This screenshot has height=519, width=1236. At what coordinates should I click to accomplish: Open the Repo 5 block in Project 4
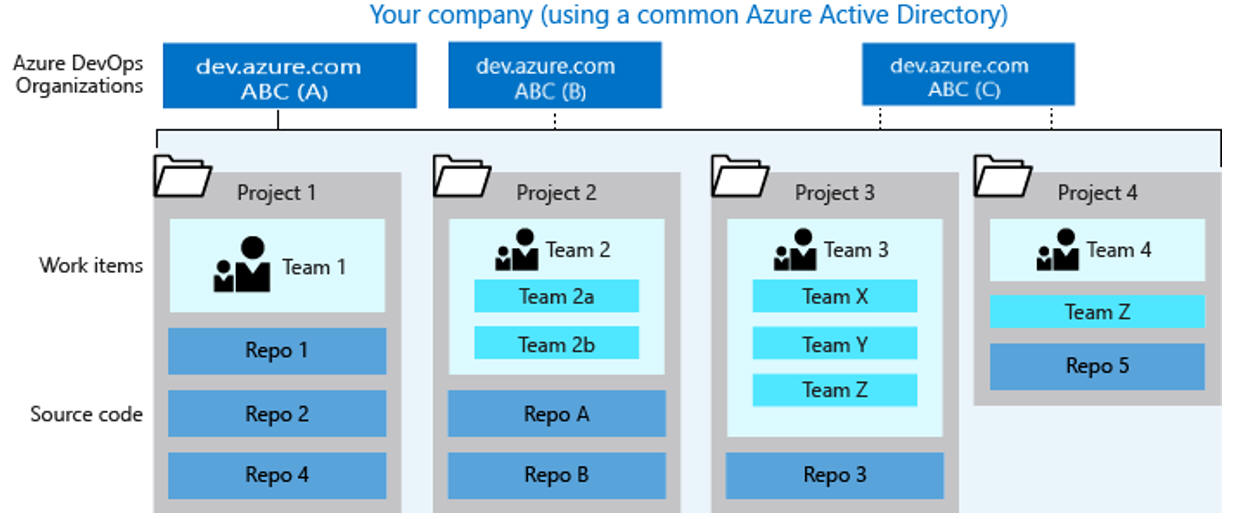tap(1097, 366)
